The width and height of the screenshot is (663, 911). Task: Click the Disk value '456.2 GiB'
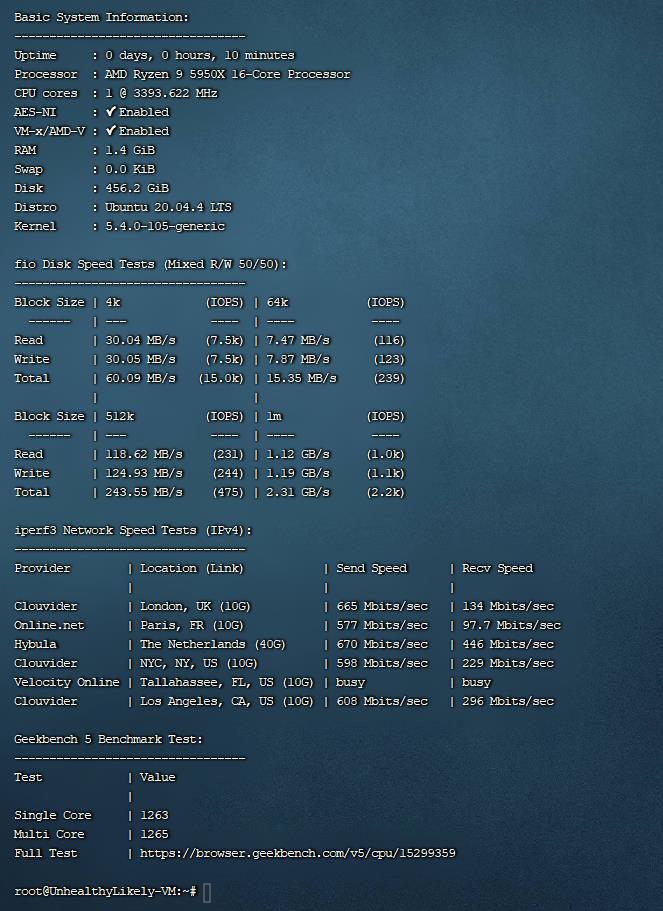coord(137,188)
